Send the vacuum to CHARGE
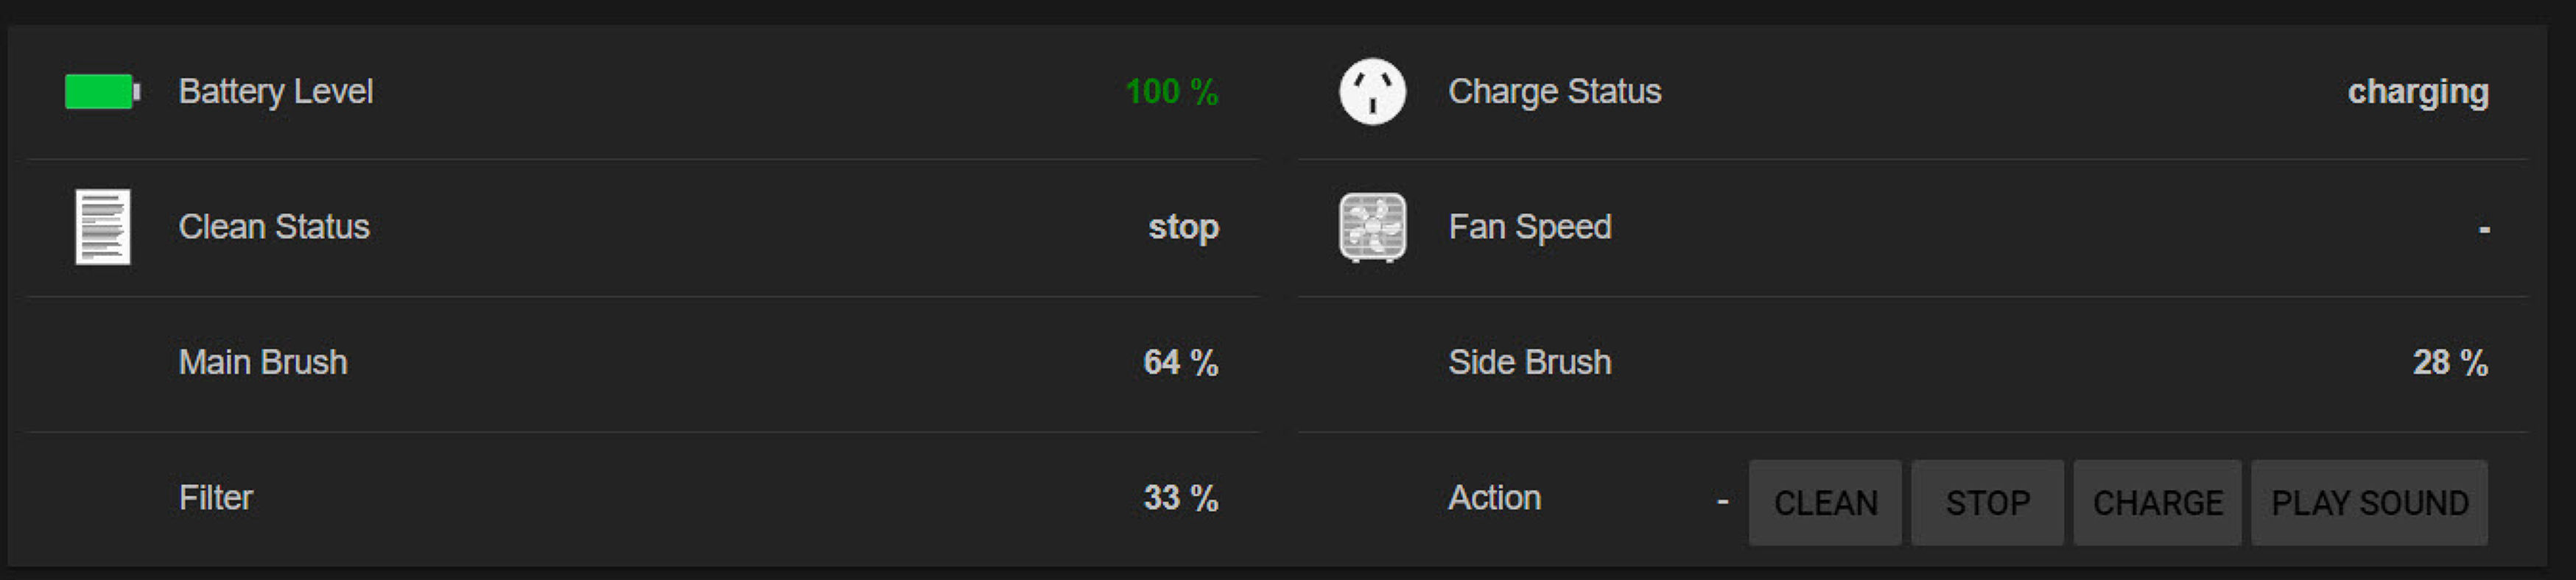This screenshot has width=2576, height=580. (2157, 502)
